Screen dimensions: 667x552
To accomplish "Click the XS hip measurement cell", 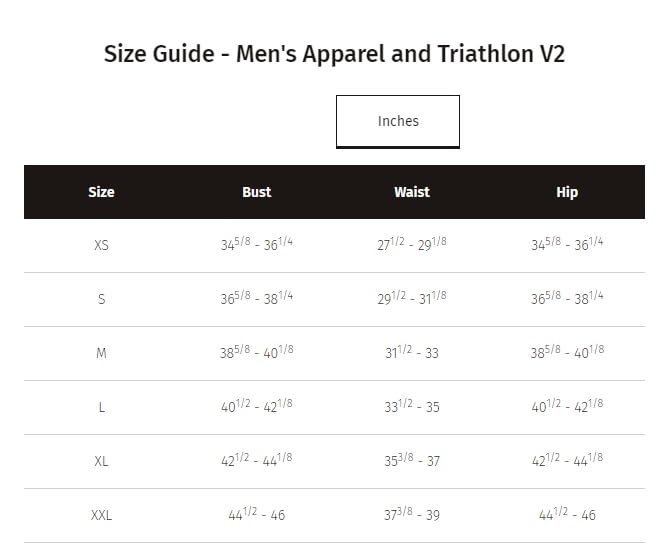I will point(567,245).
